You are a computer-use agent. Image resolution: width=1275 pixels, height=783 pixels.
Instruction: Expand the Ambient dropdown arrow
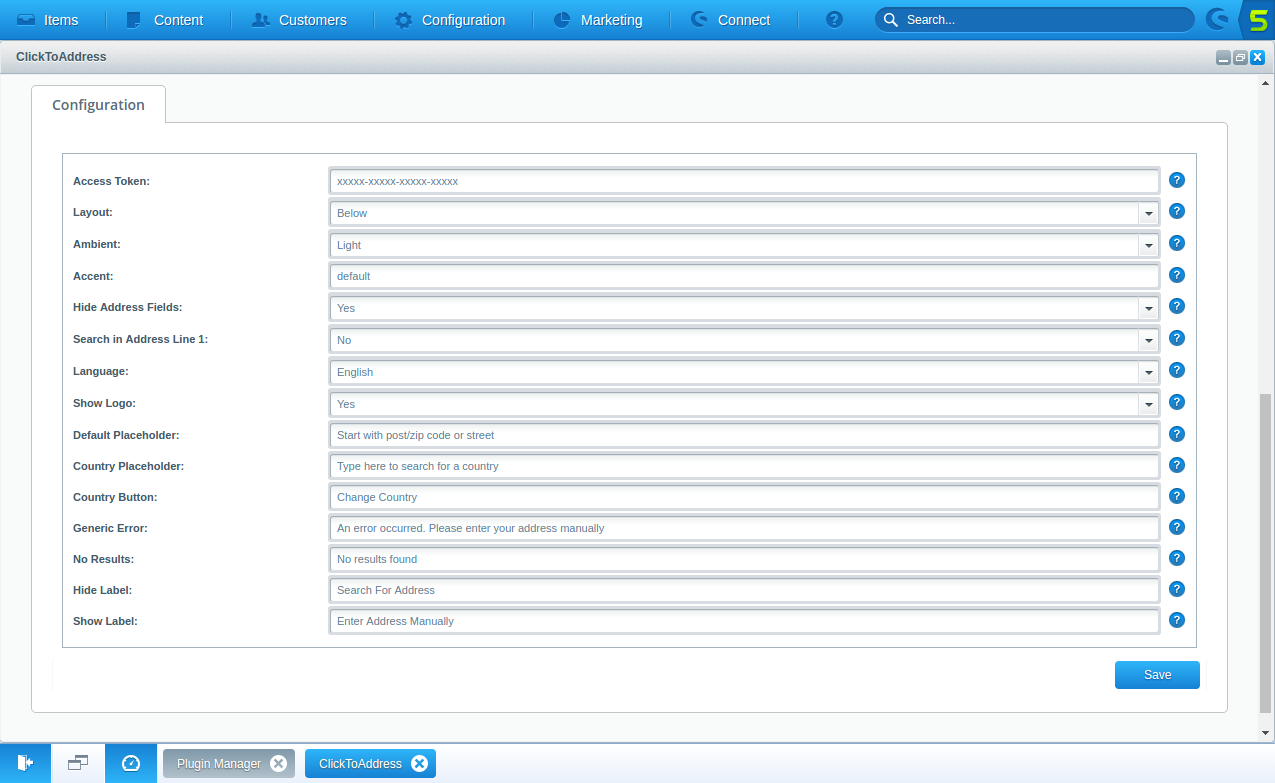(1148, 245)
